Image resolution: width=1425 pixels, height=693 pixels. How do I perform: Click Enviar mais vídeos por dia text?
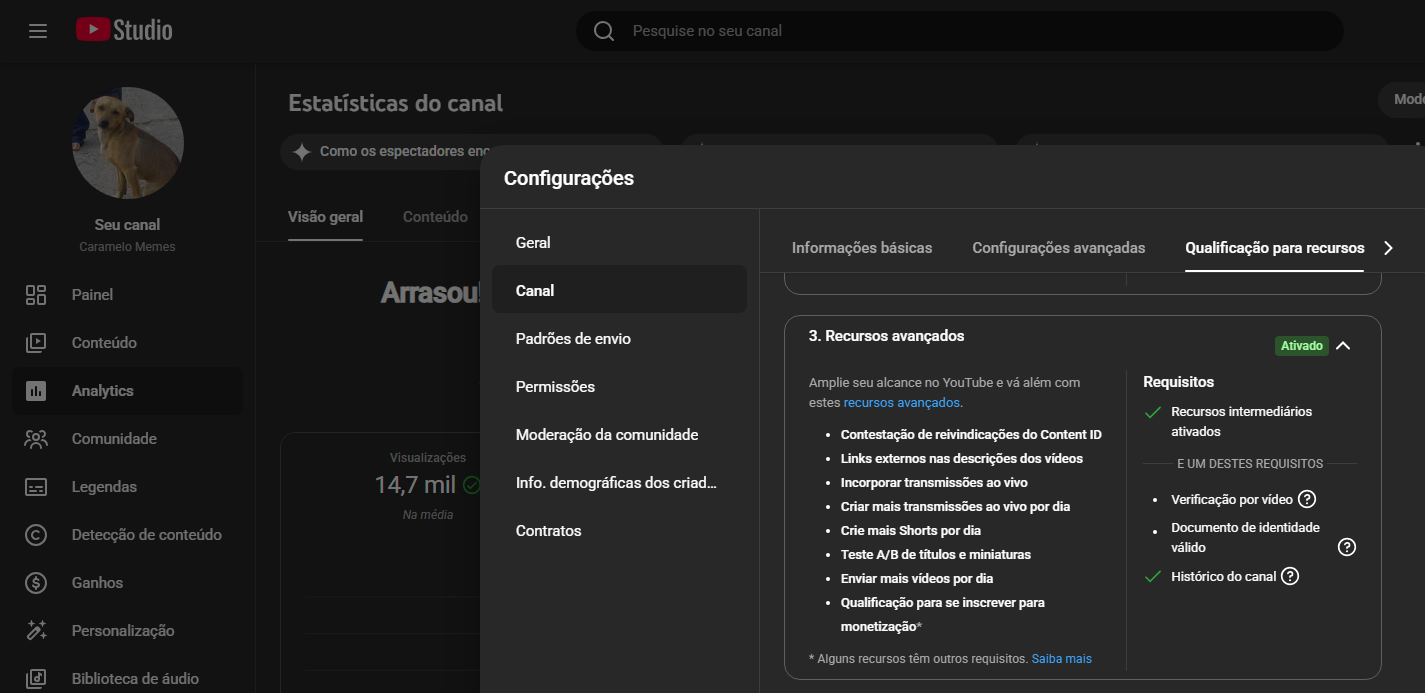[917, 579]
